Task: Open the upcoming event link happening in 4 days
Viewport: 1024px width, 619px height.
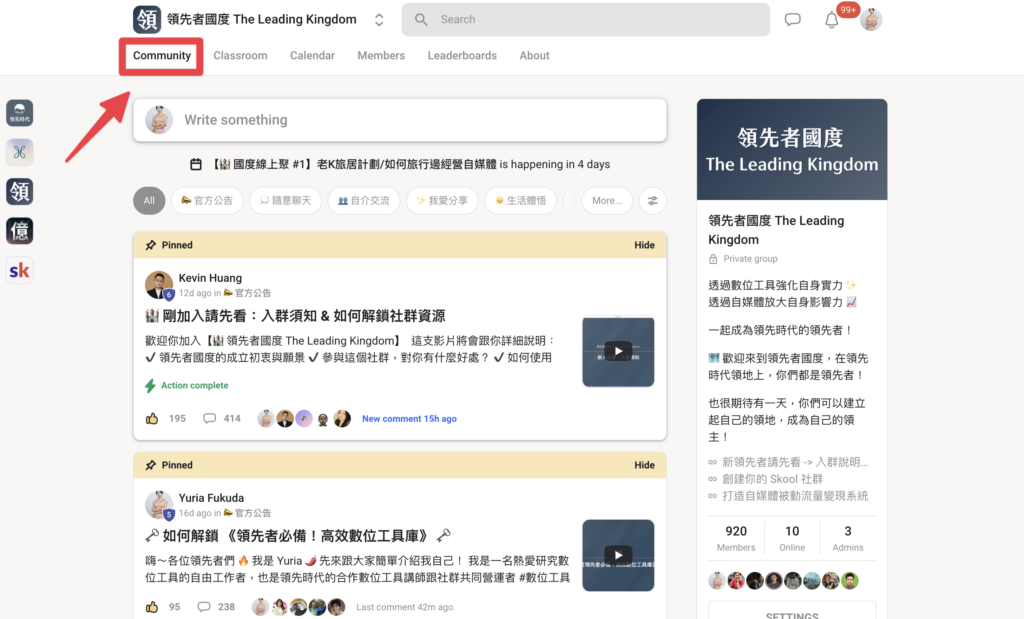Action: click(411, 164)
